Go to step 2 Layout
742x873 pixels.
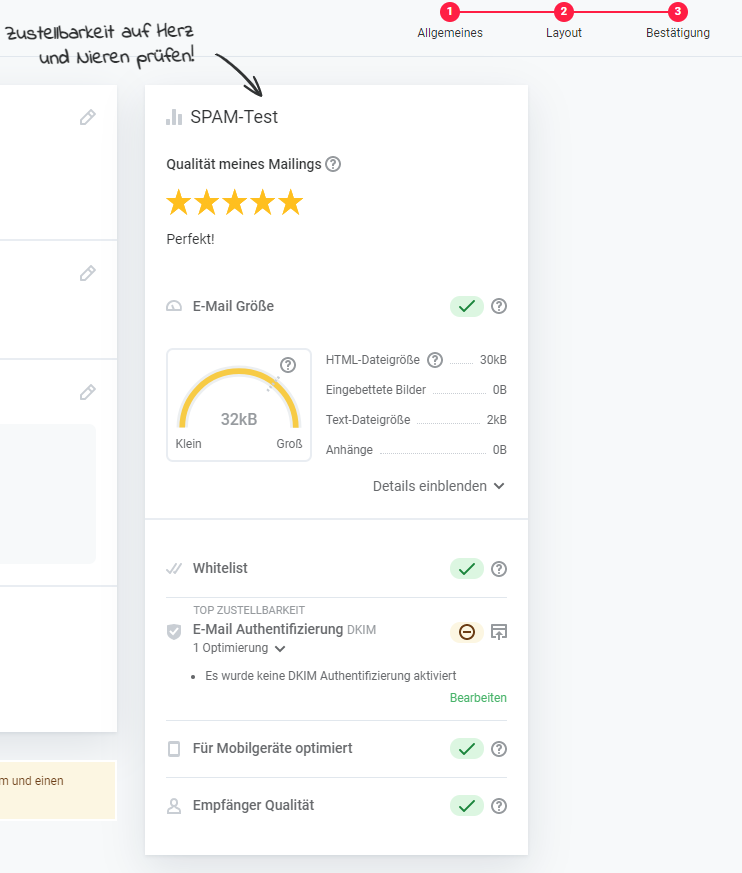pos(564,13)
